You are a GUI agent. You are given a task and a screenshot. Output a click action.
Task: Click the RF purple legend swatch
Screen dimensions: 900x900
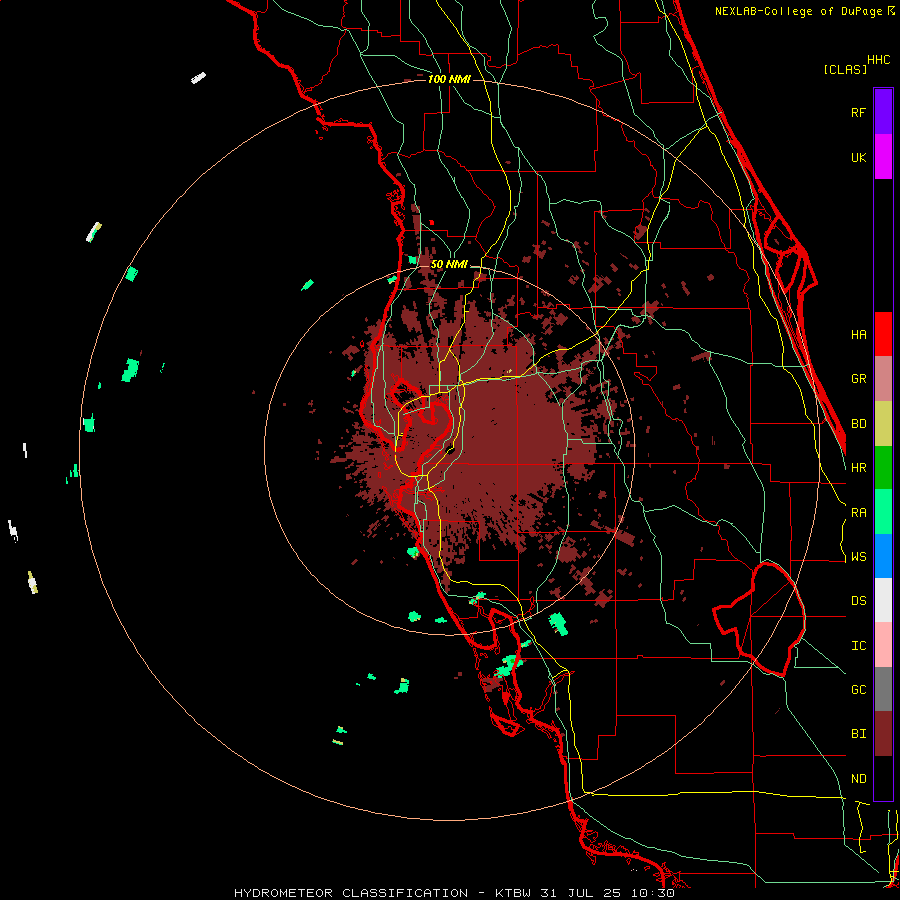[883, 112]
